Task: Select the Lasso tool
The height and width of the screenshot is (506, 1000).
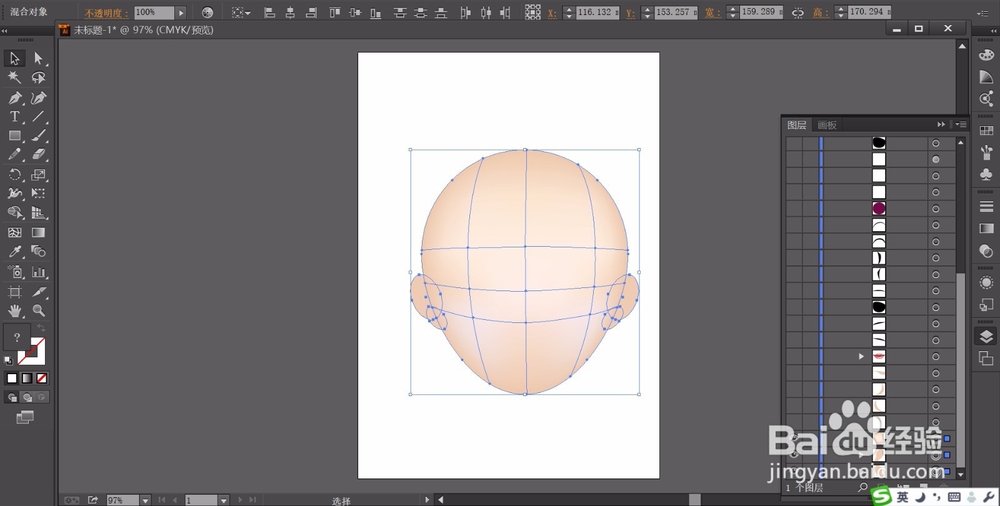Action: point(38,78)
